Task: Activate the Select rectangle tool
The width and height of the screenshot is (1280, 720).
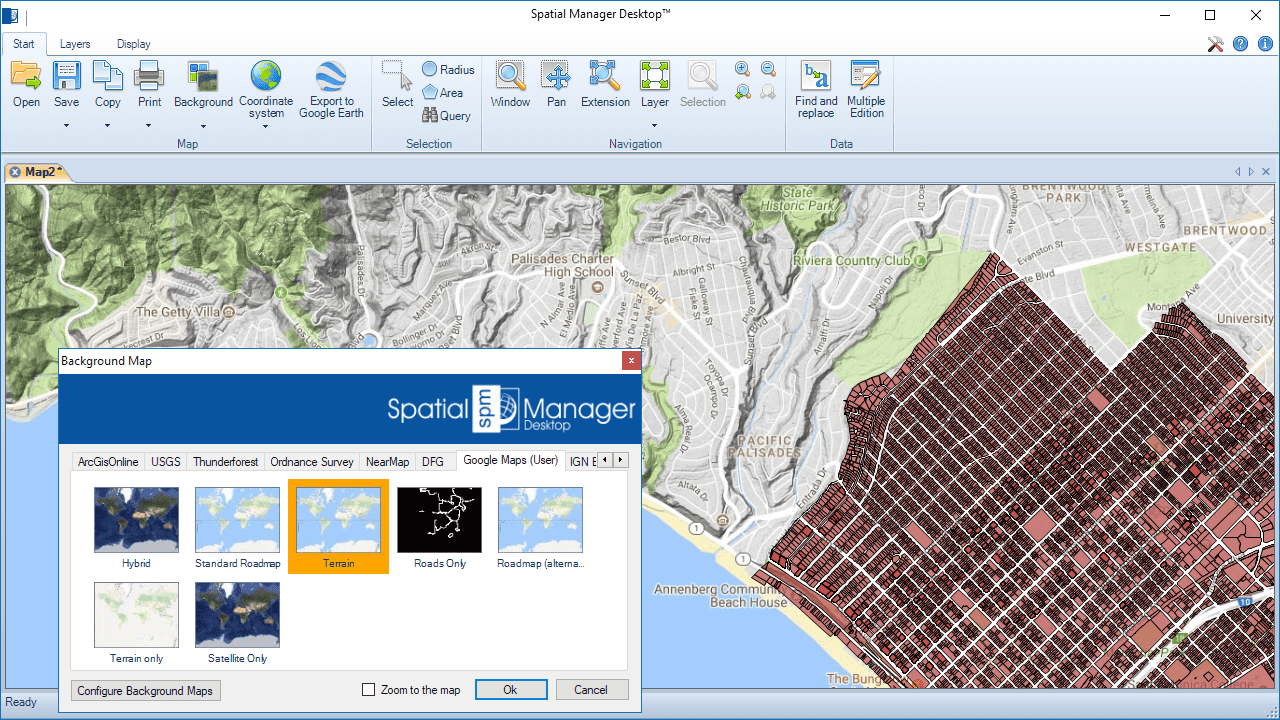Action: click(x=397, y=76)
